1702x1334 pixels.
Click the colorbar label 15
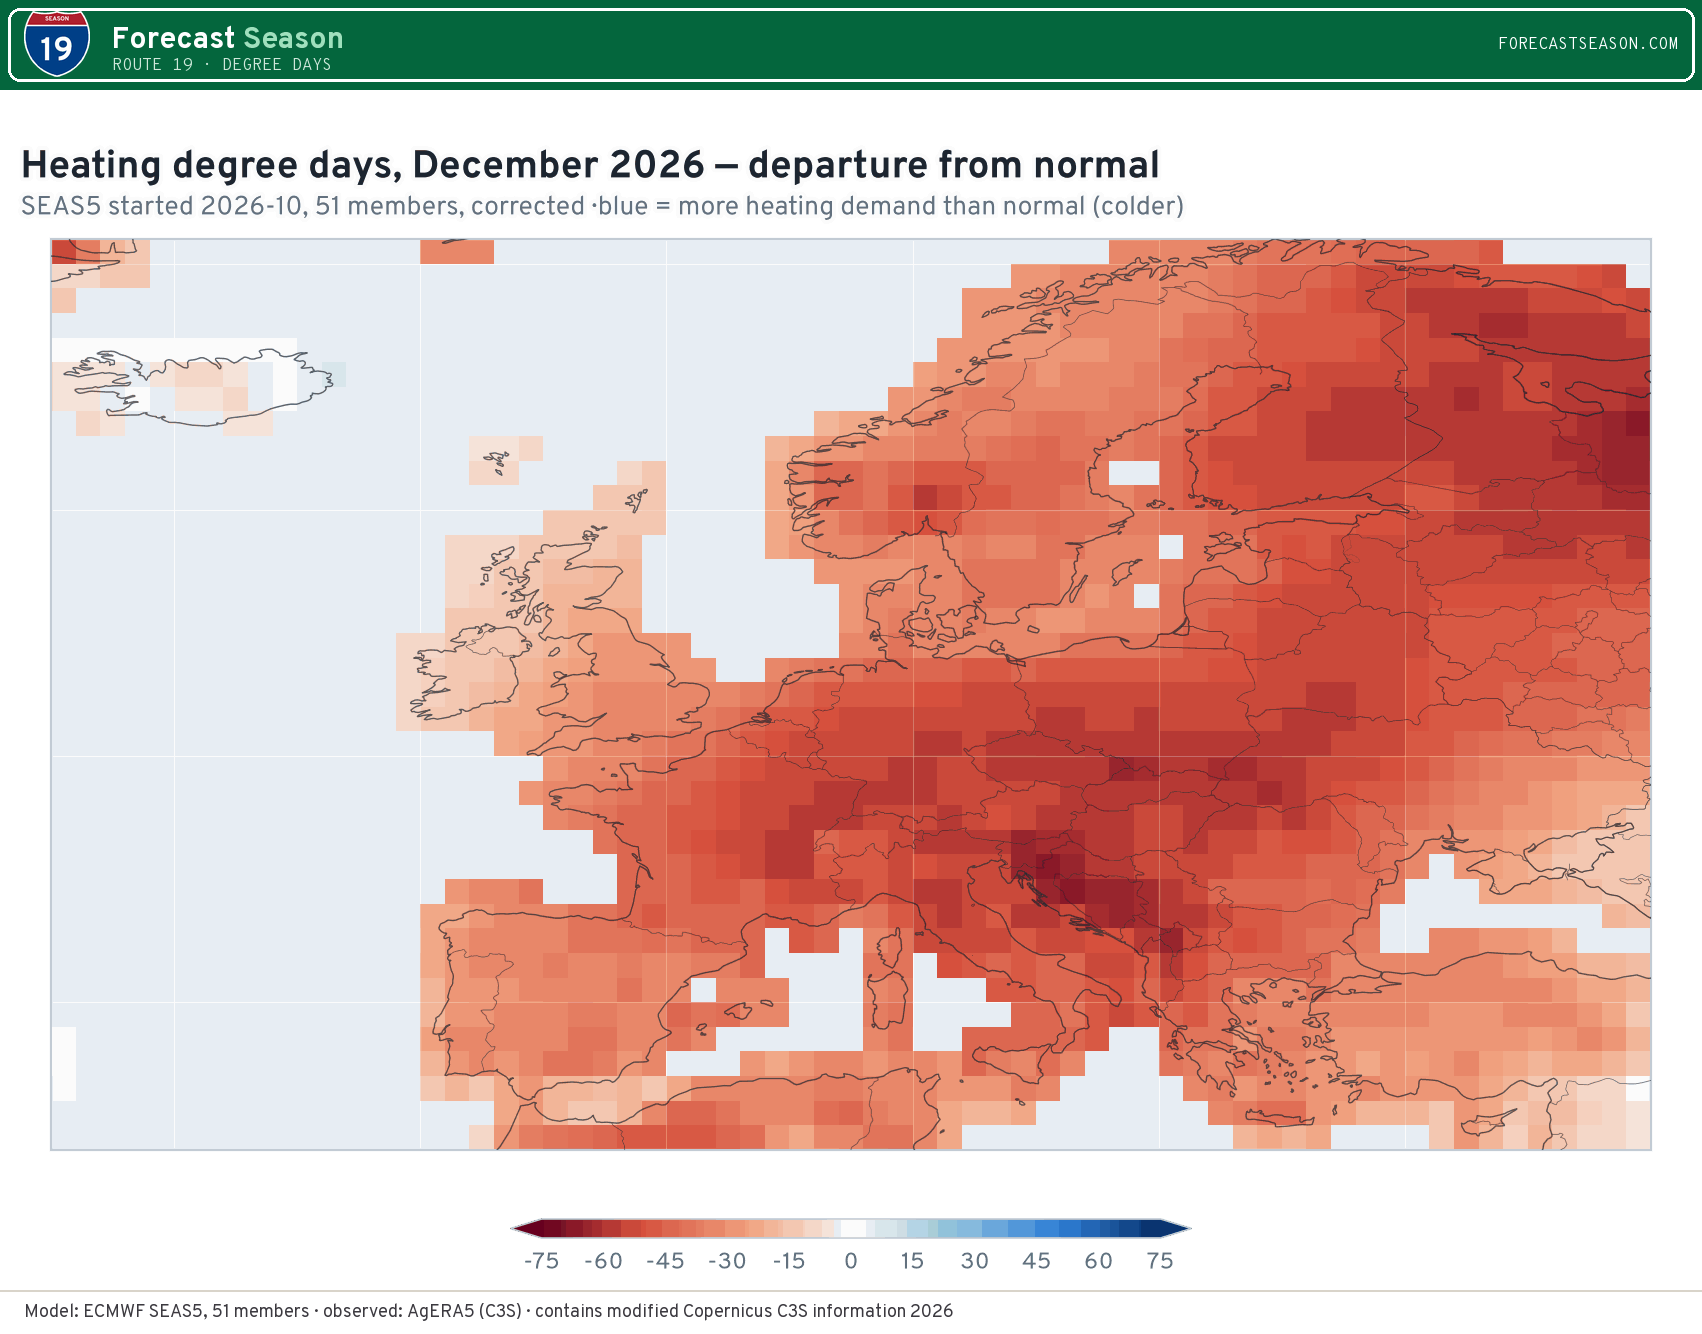tap(912, 1260)
